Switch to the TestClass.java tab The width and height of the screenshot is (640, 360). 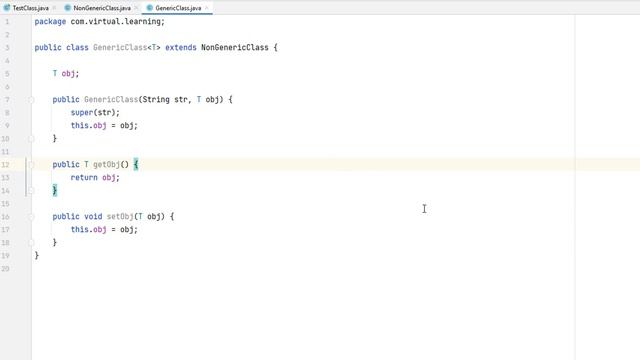[30, 8]
